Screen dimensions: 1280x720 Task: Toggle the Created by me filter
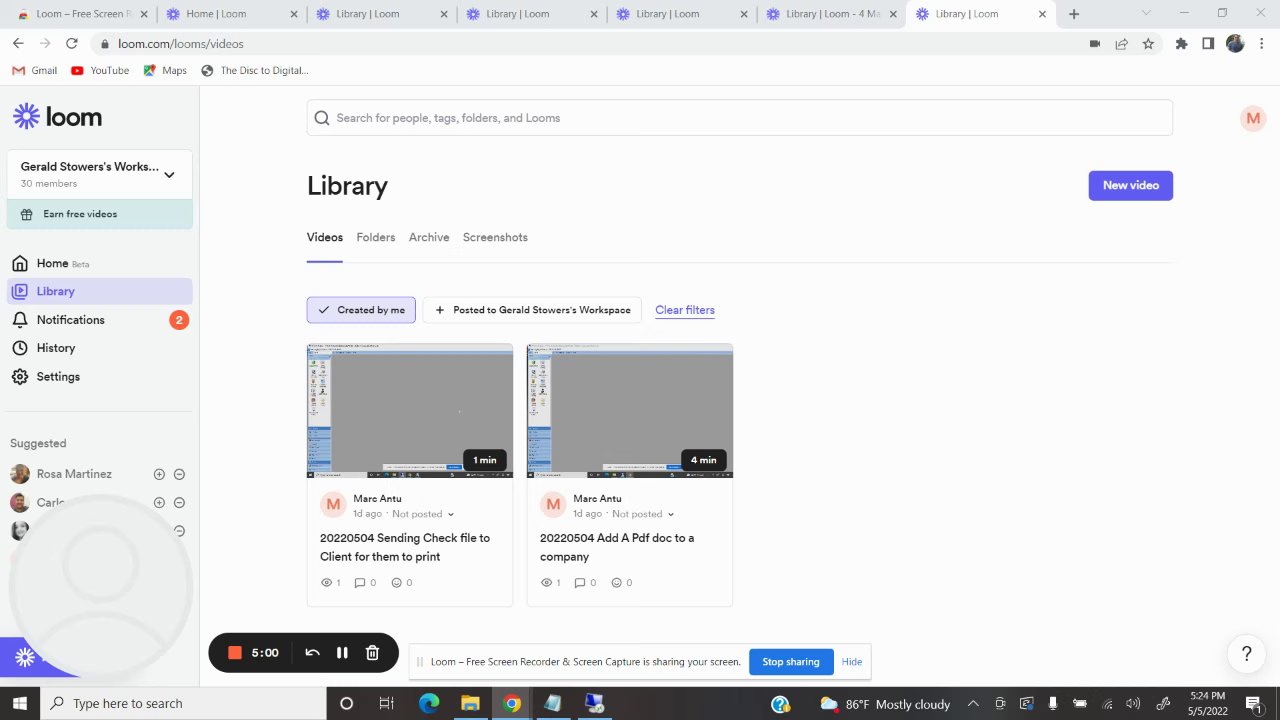pos(361,310)
